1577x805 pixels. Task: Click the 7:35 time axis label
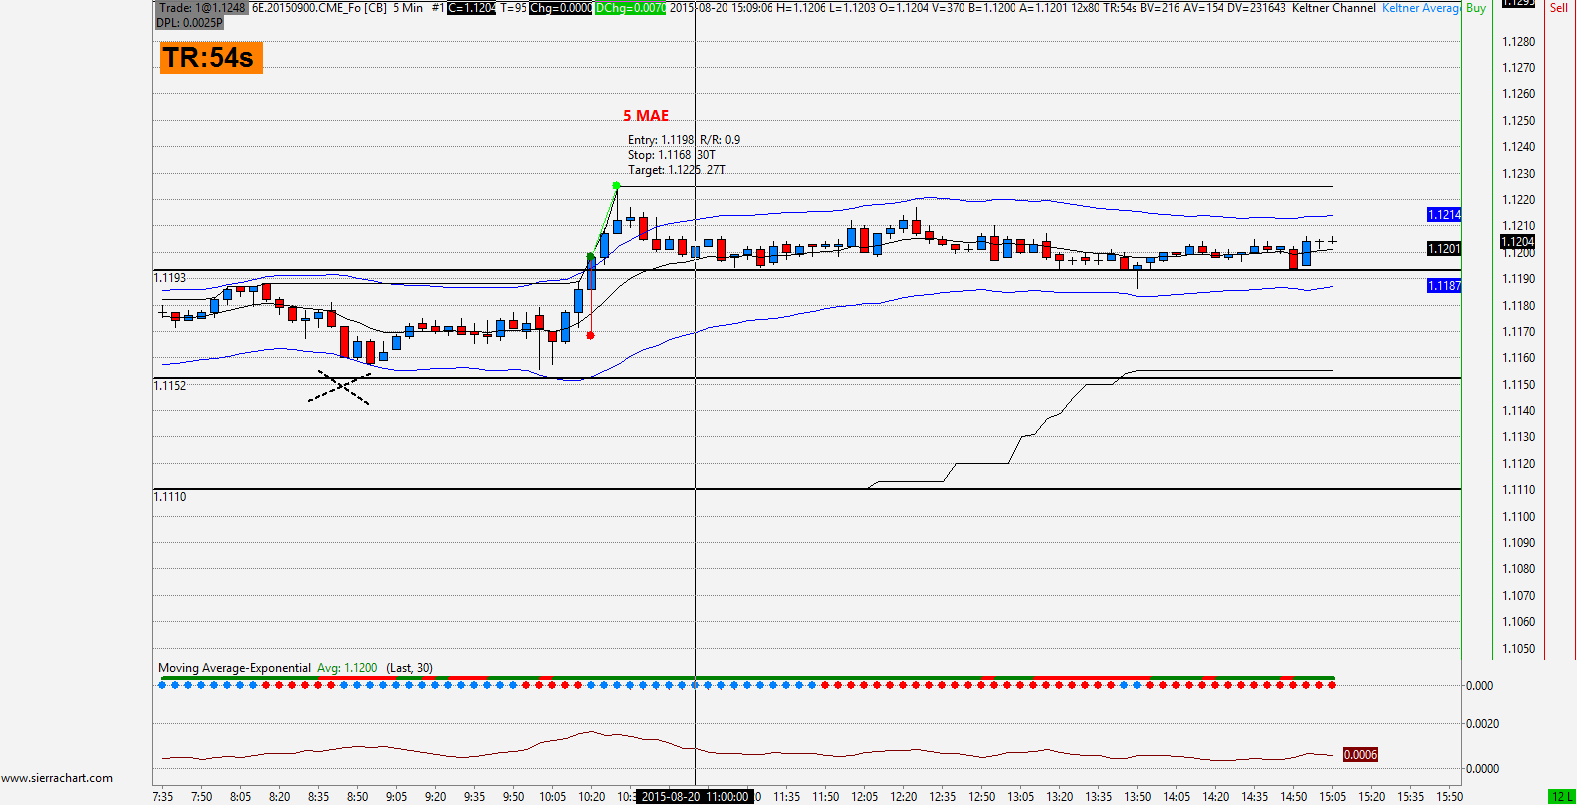coord(163,797)
